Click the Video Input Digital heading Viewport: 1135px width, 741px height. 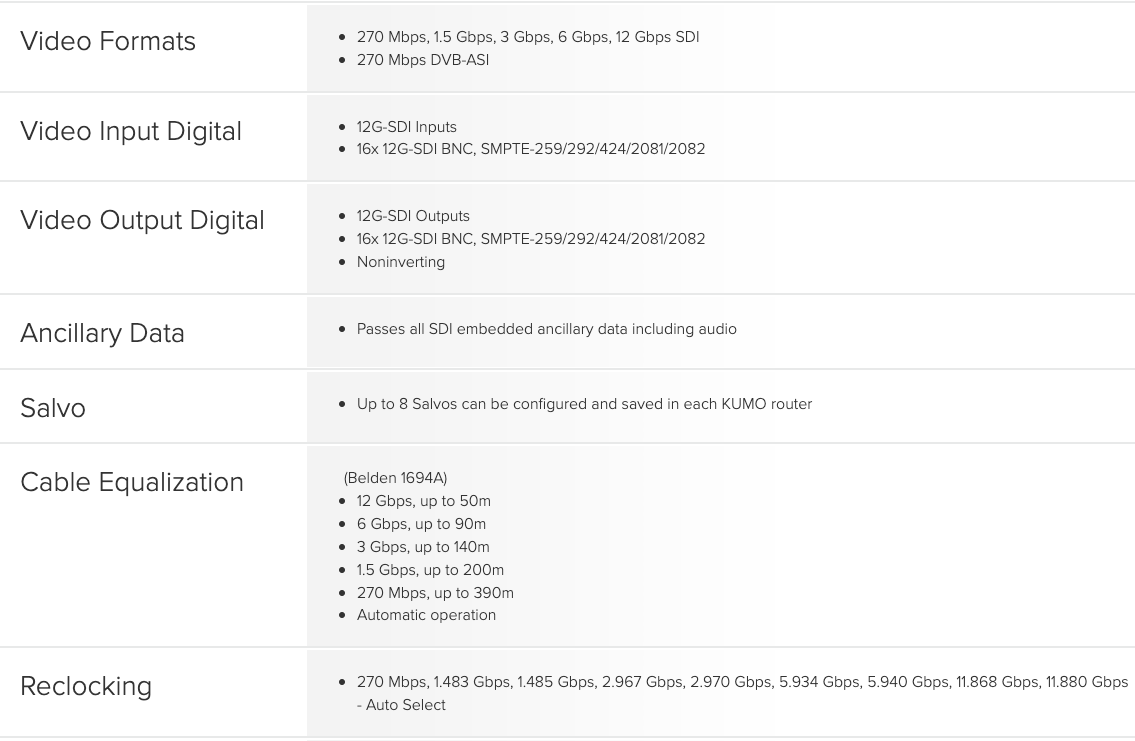[x=131, y=132]
